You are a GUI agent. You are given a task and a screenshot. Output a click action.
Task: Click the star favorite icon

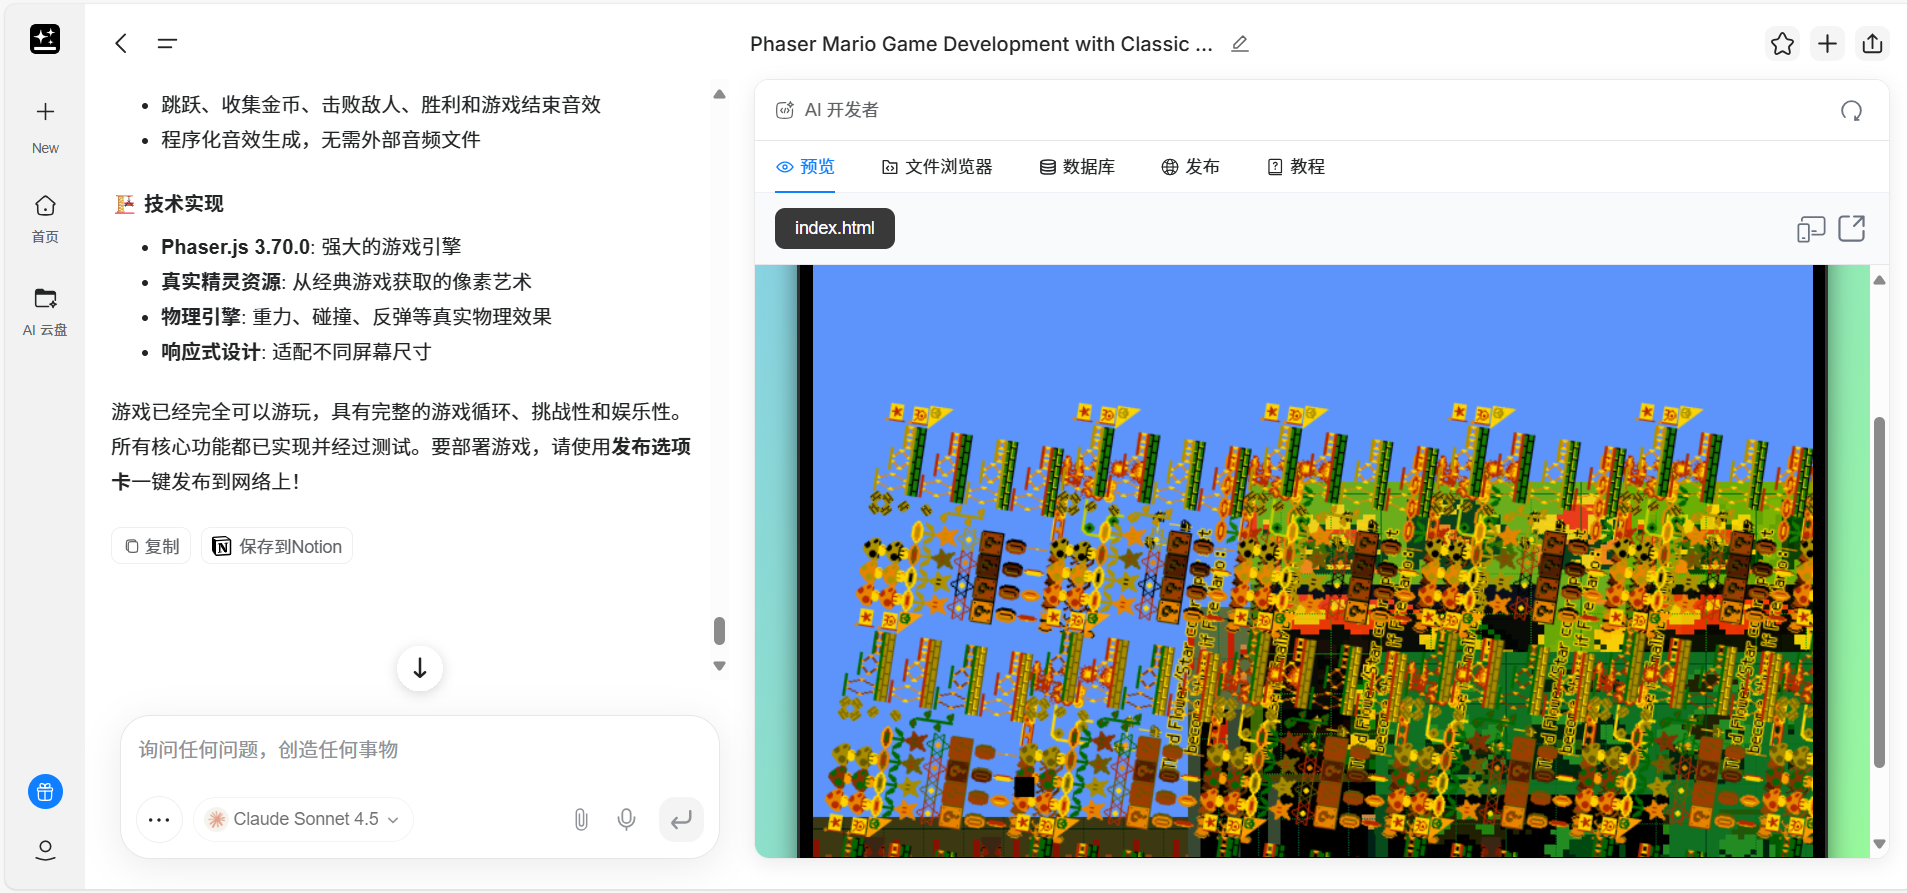point(1782,44)
